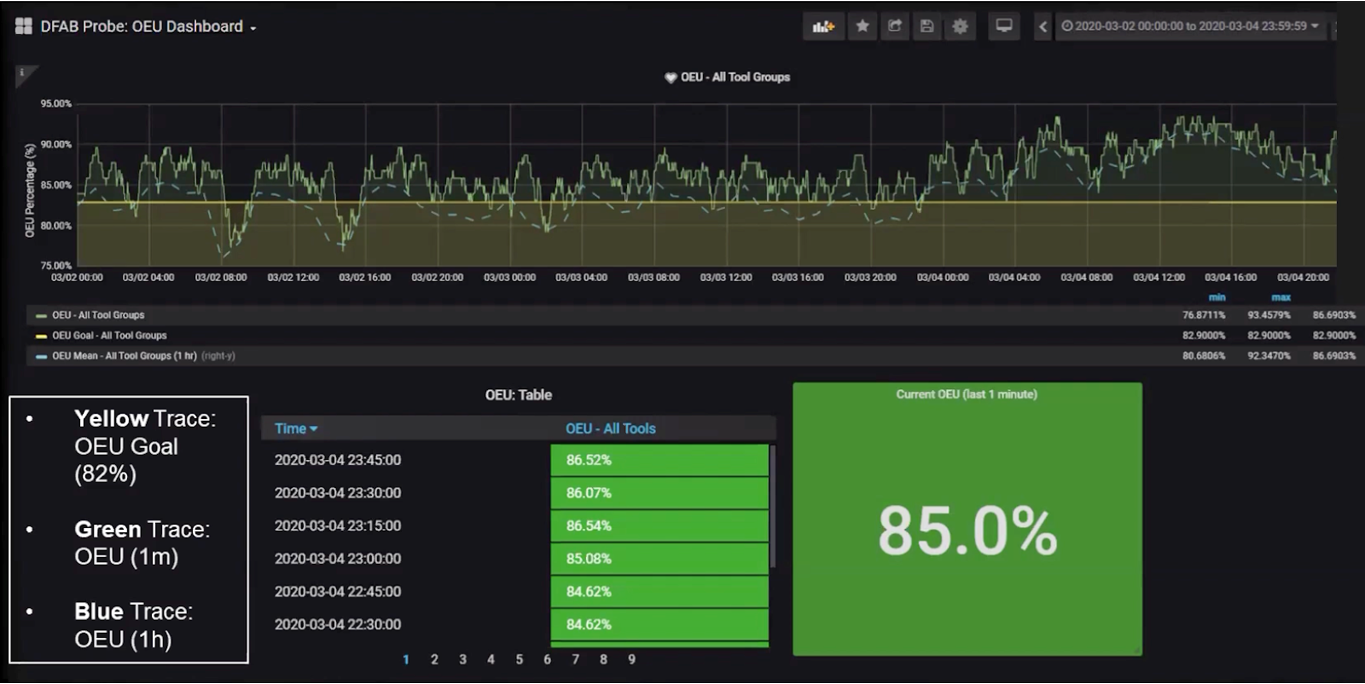Screen dimensions: 1365x684
Task: Click the 93.4579% legend max value
Action: click(x=1269, y=315)
